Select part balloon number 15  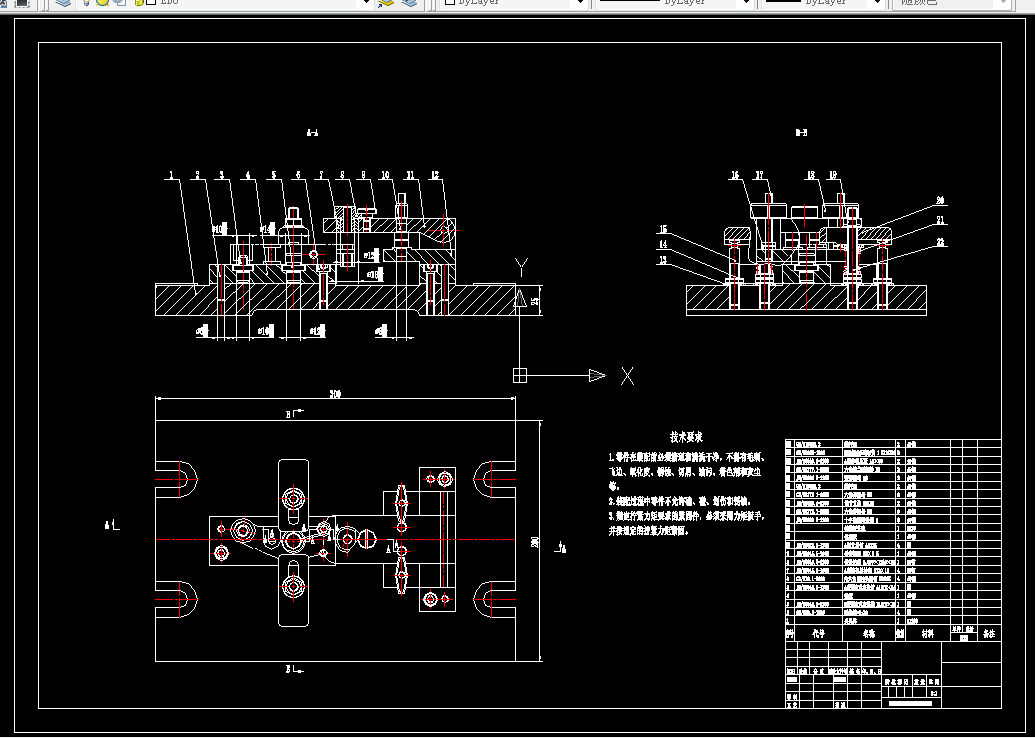point(663,230)
